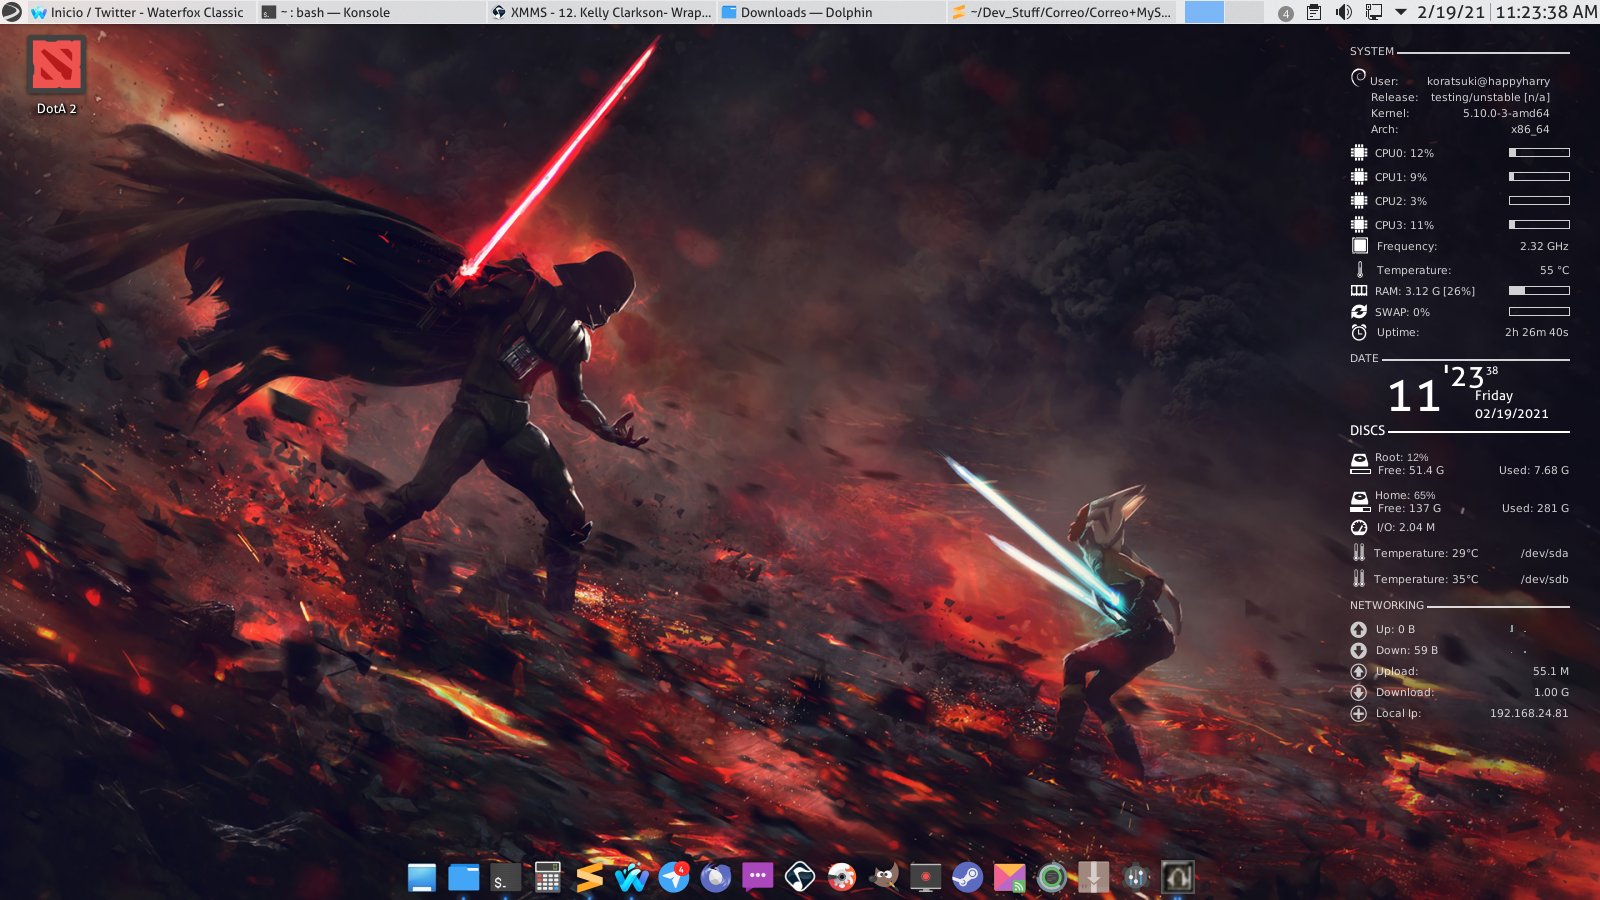The height and width of the screenshot is (900, 1600).
Task: Switch to the Downloads — Dolphin window
Action: pyautogui.click(x=805, y=12)
